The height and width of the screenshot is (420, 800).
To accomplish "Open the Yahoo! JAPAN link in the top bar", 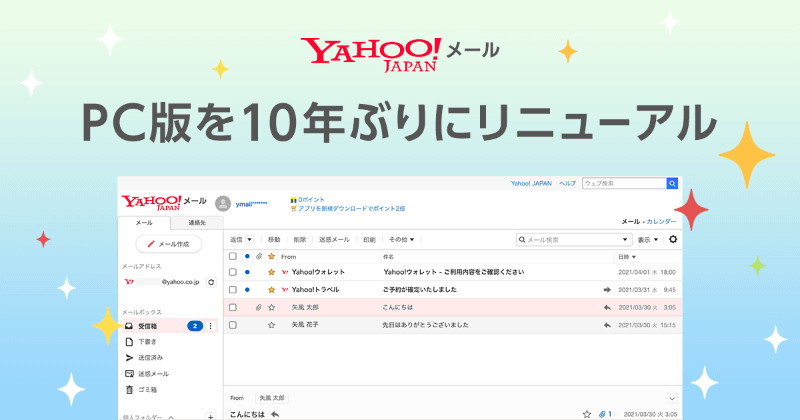I will (531, 183).
